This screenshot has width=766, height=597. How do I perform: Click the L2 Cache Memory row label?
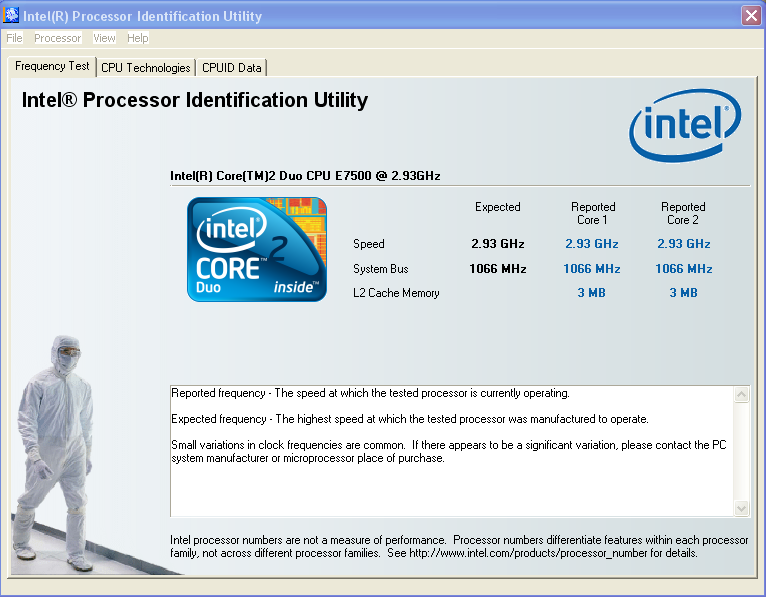tap(396, 293)
